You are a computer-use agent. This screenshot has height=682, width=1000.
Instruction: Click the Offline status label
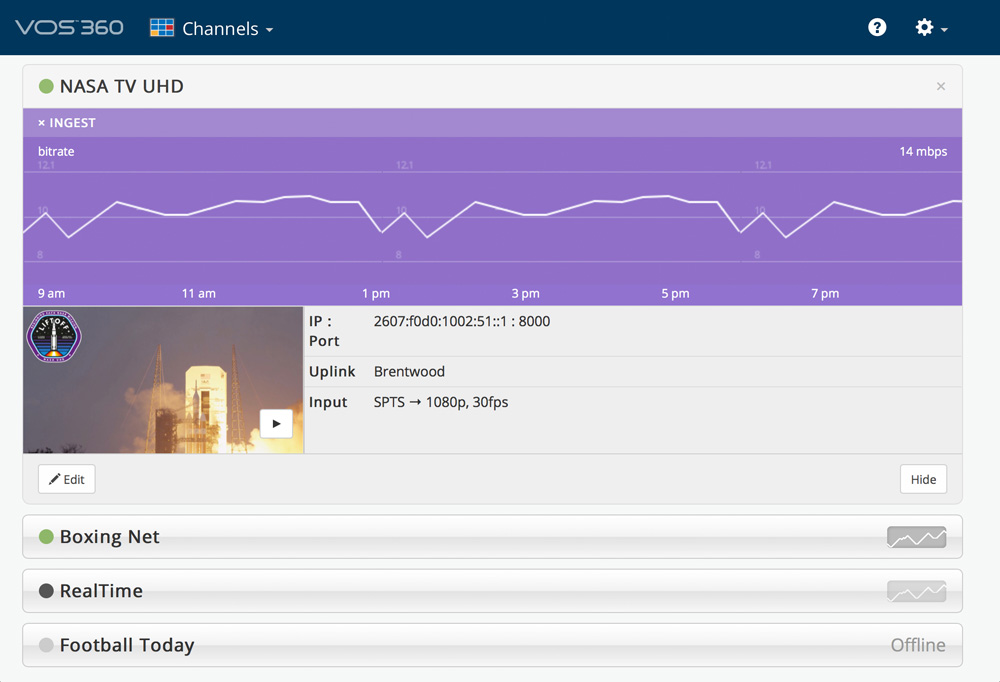(x=918, y=645)
